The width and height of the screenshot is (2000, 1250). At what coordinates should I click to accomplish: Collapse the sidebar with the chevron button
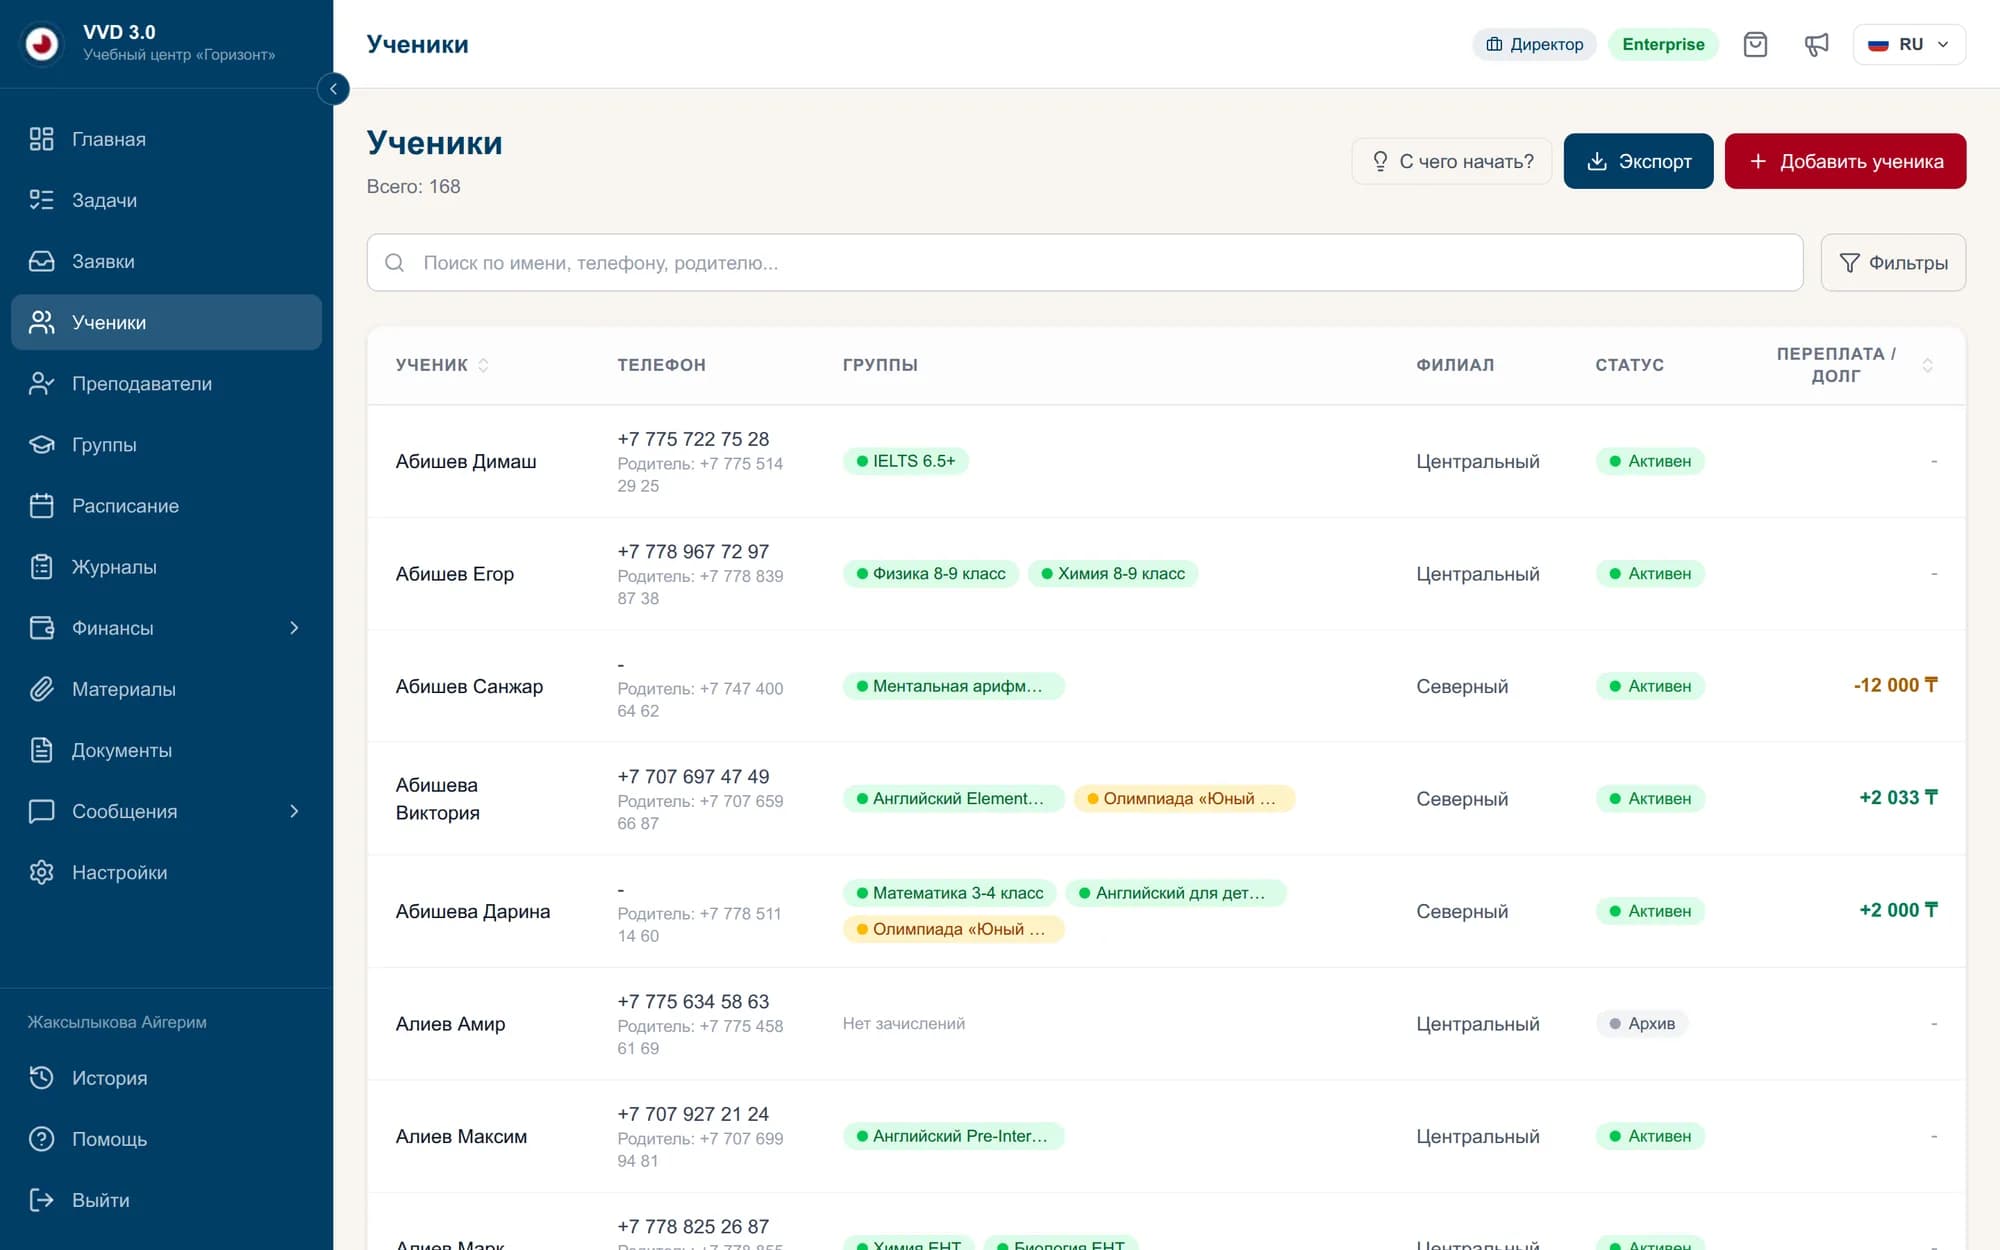coord(333,89)
